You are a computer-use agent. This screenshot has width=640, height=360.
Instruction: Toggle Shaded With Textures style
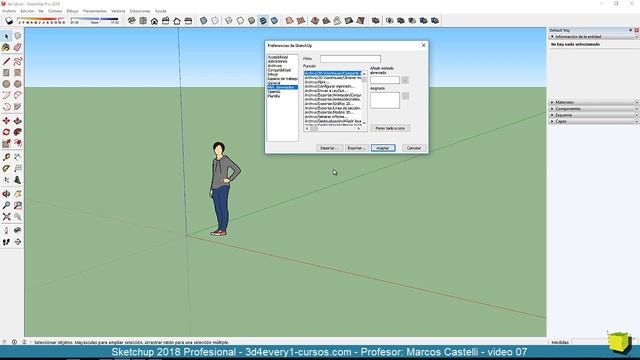click(263, 20)
